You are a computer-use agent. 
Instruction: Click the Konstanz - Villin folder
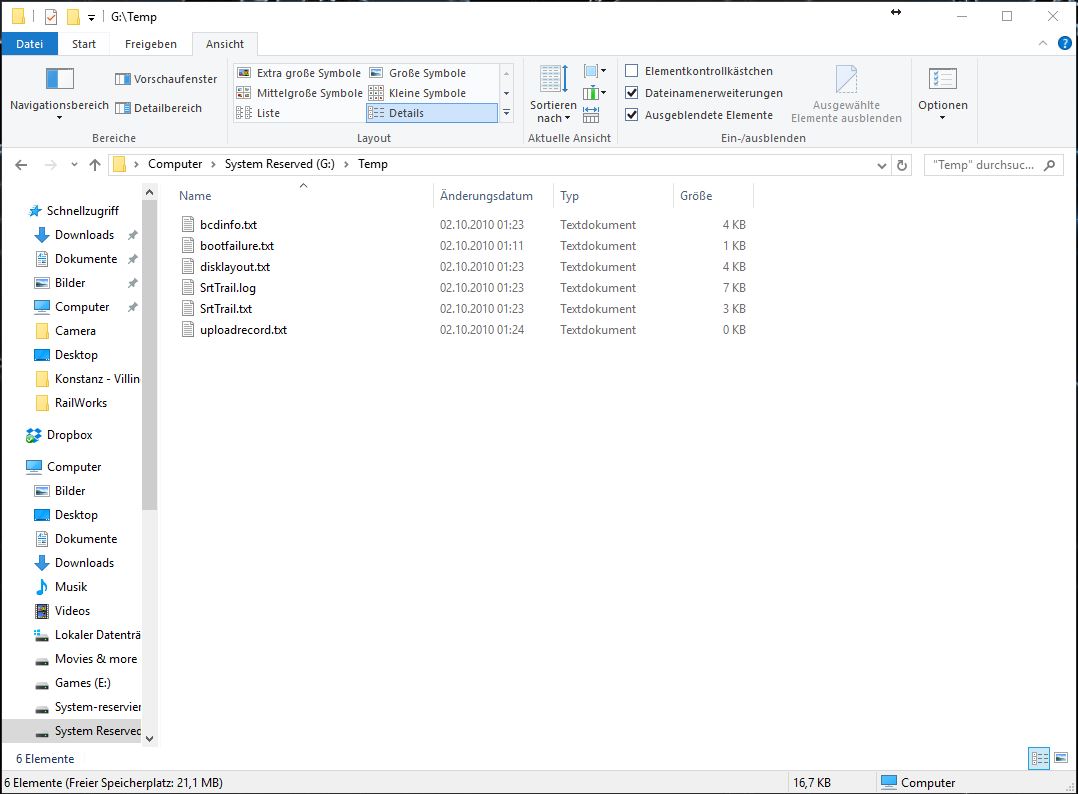pyautogui.click(x=97, y=379)
